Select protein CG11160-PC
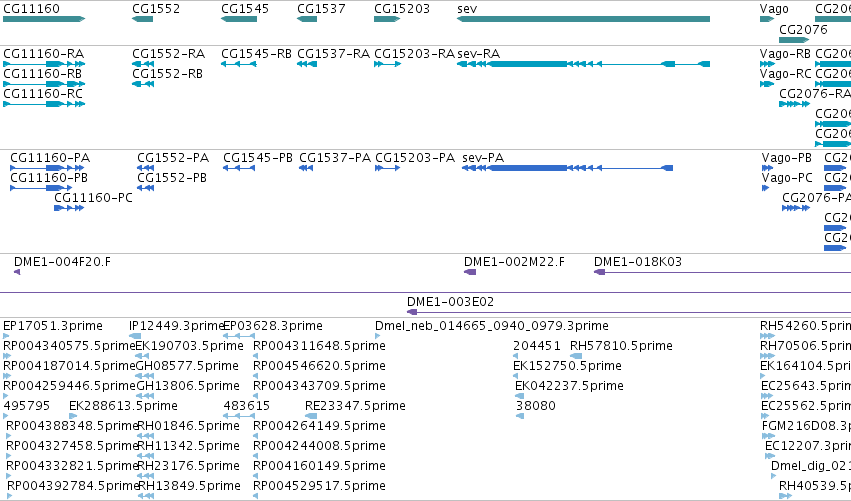 (69, 208)
